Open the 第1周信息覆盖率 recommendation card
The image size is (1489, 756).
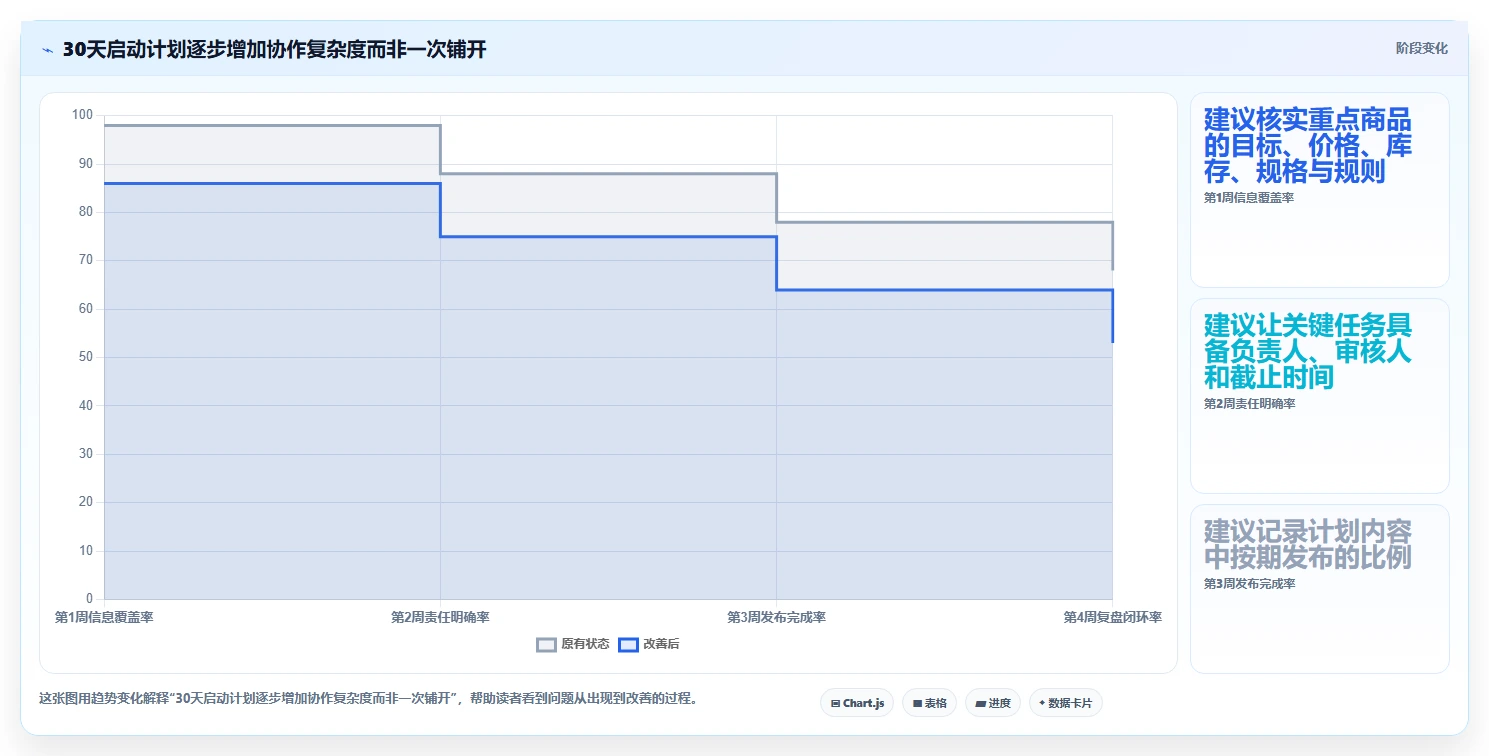pos(1319,190)
